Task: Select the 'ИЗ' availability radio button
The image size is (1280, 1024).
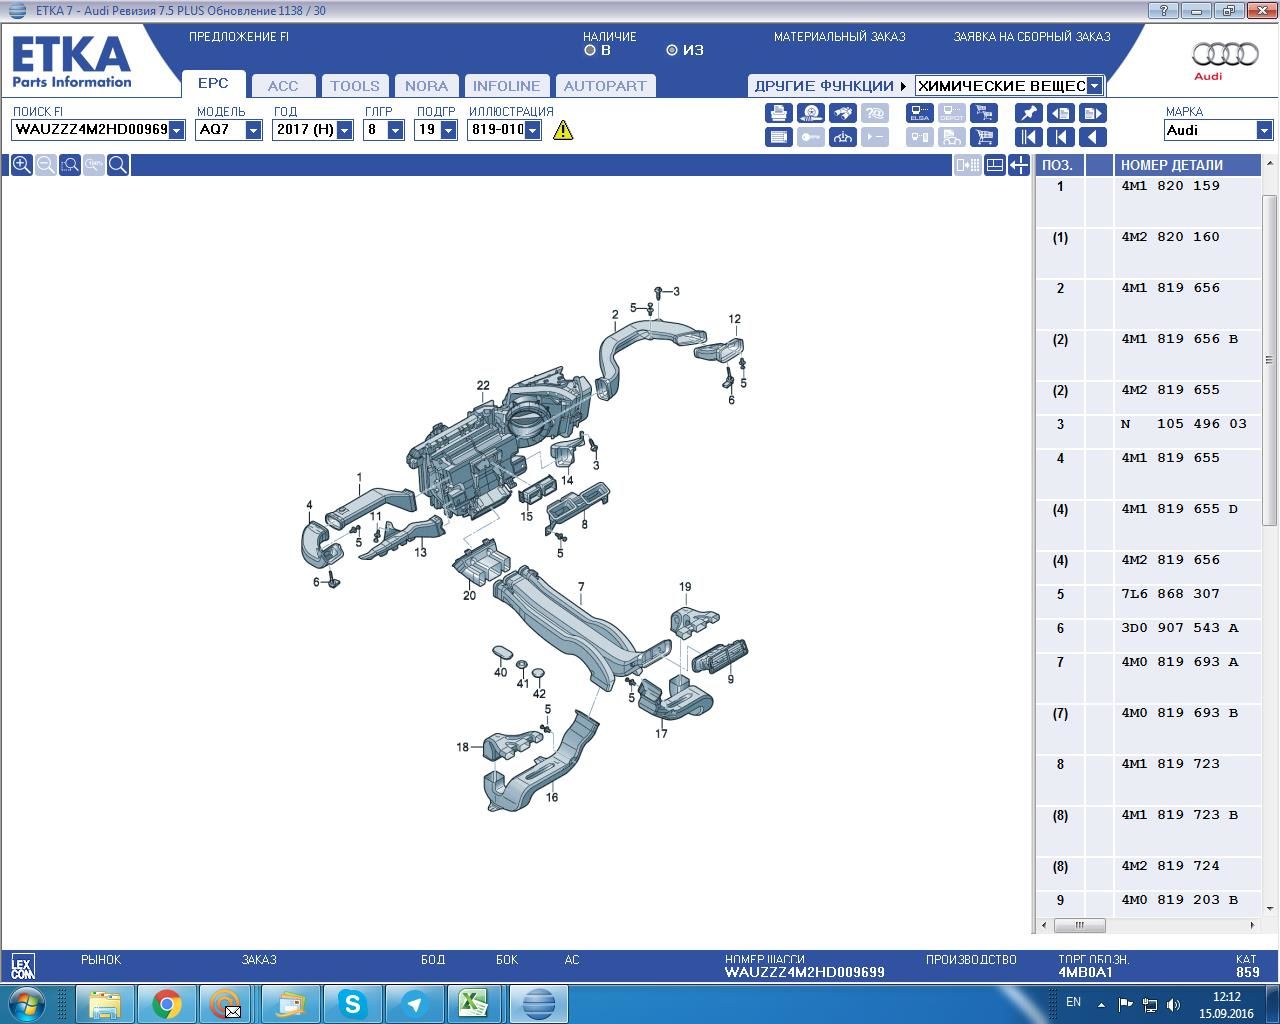Action: tap(672, 50)
